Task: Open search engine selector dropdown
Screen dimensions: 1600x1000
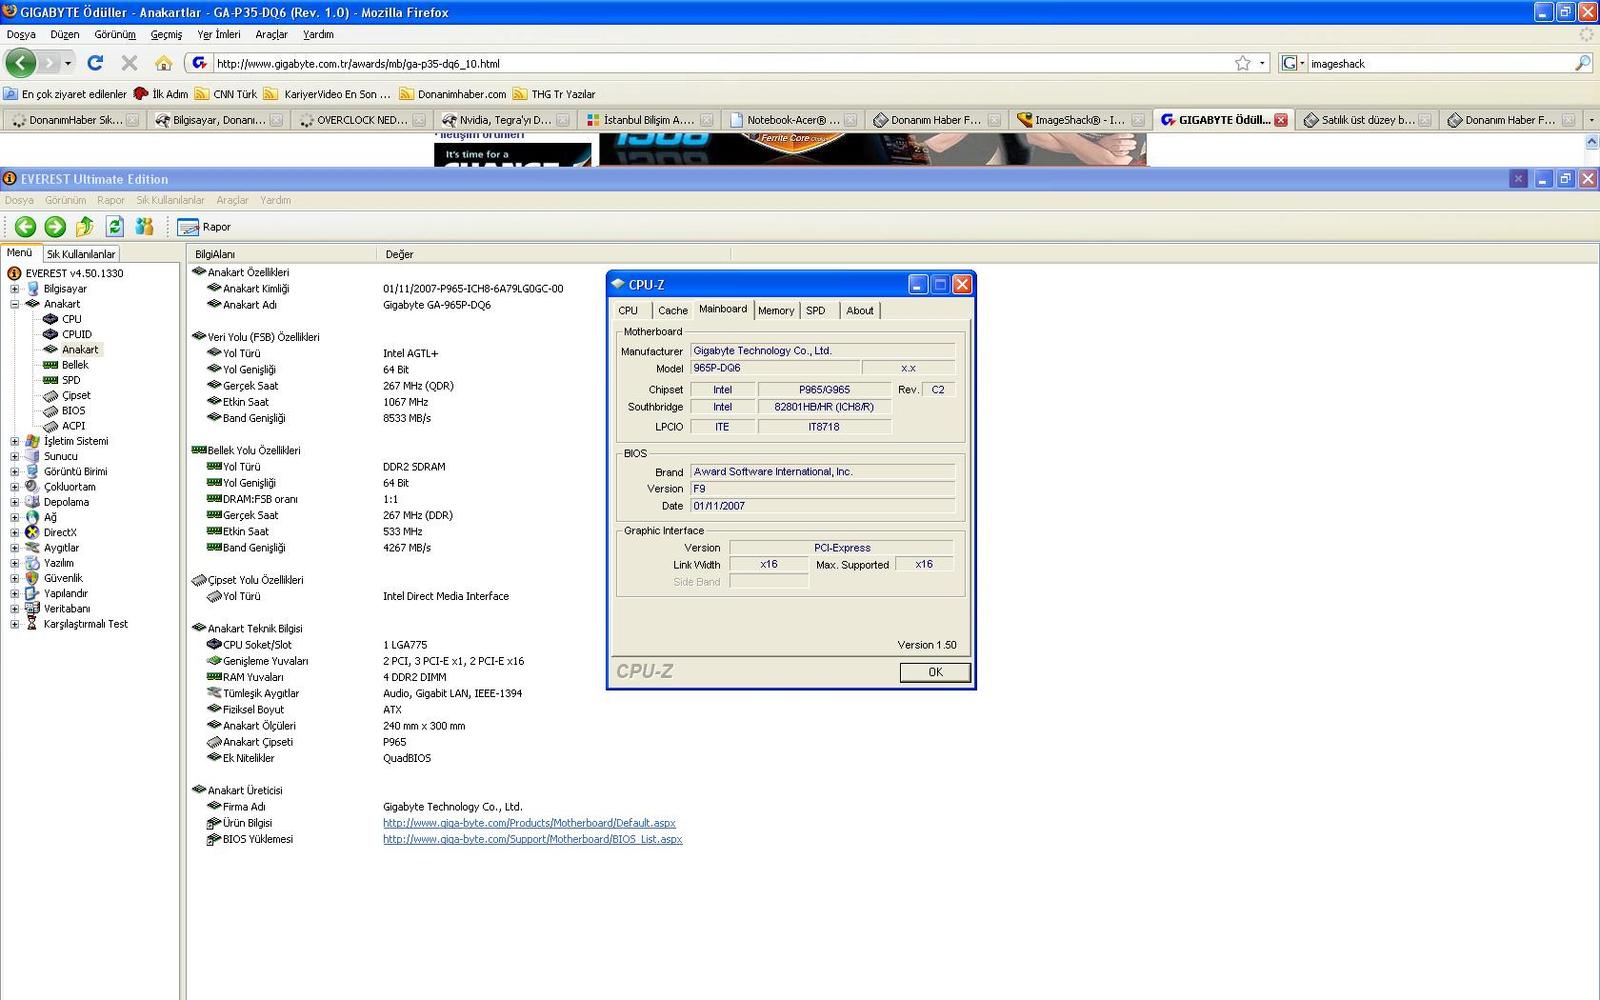Action: tap(1293, 63)
